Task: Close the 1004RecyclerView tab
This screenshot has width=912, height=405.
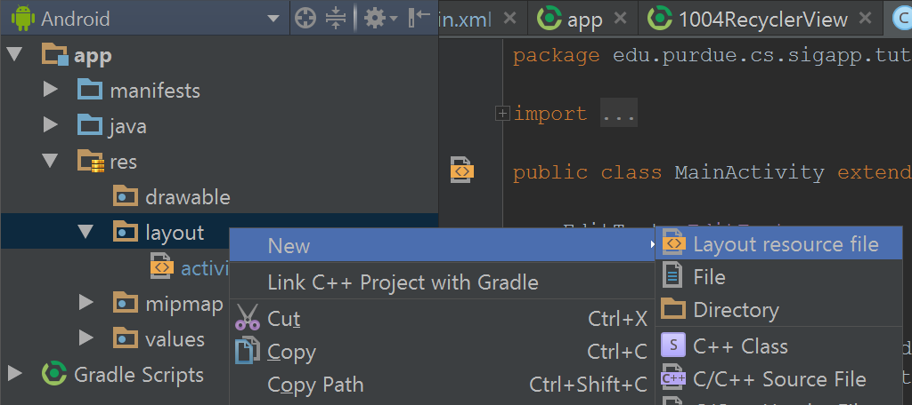Action: (865, 19)
